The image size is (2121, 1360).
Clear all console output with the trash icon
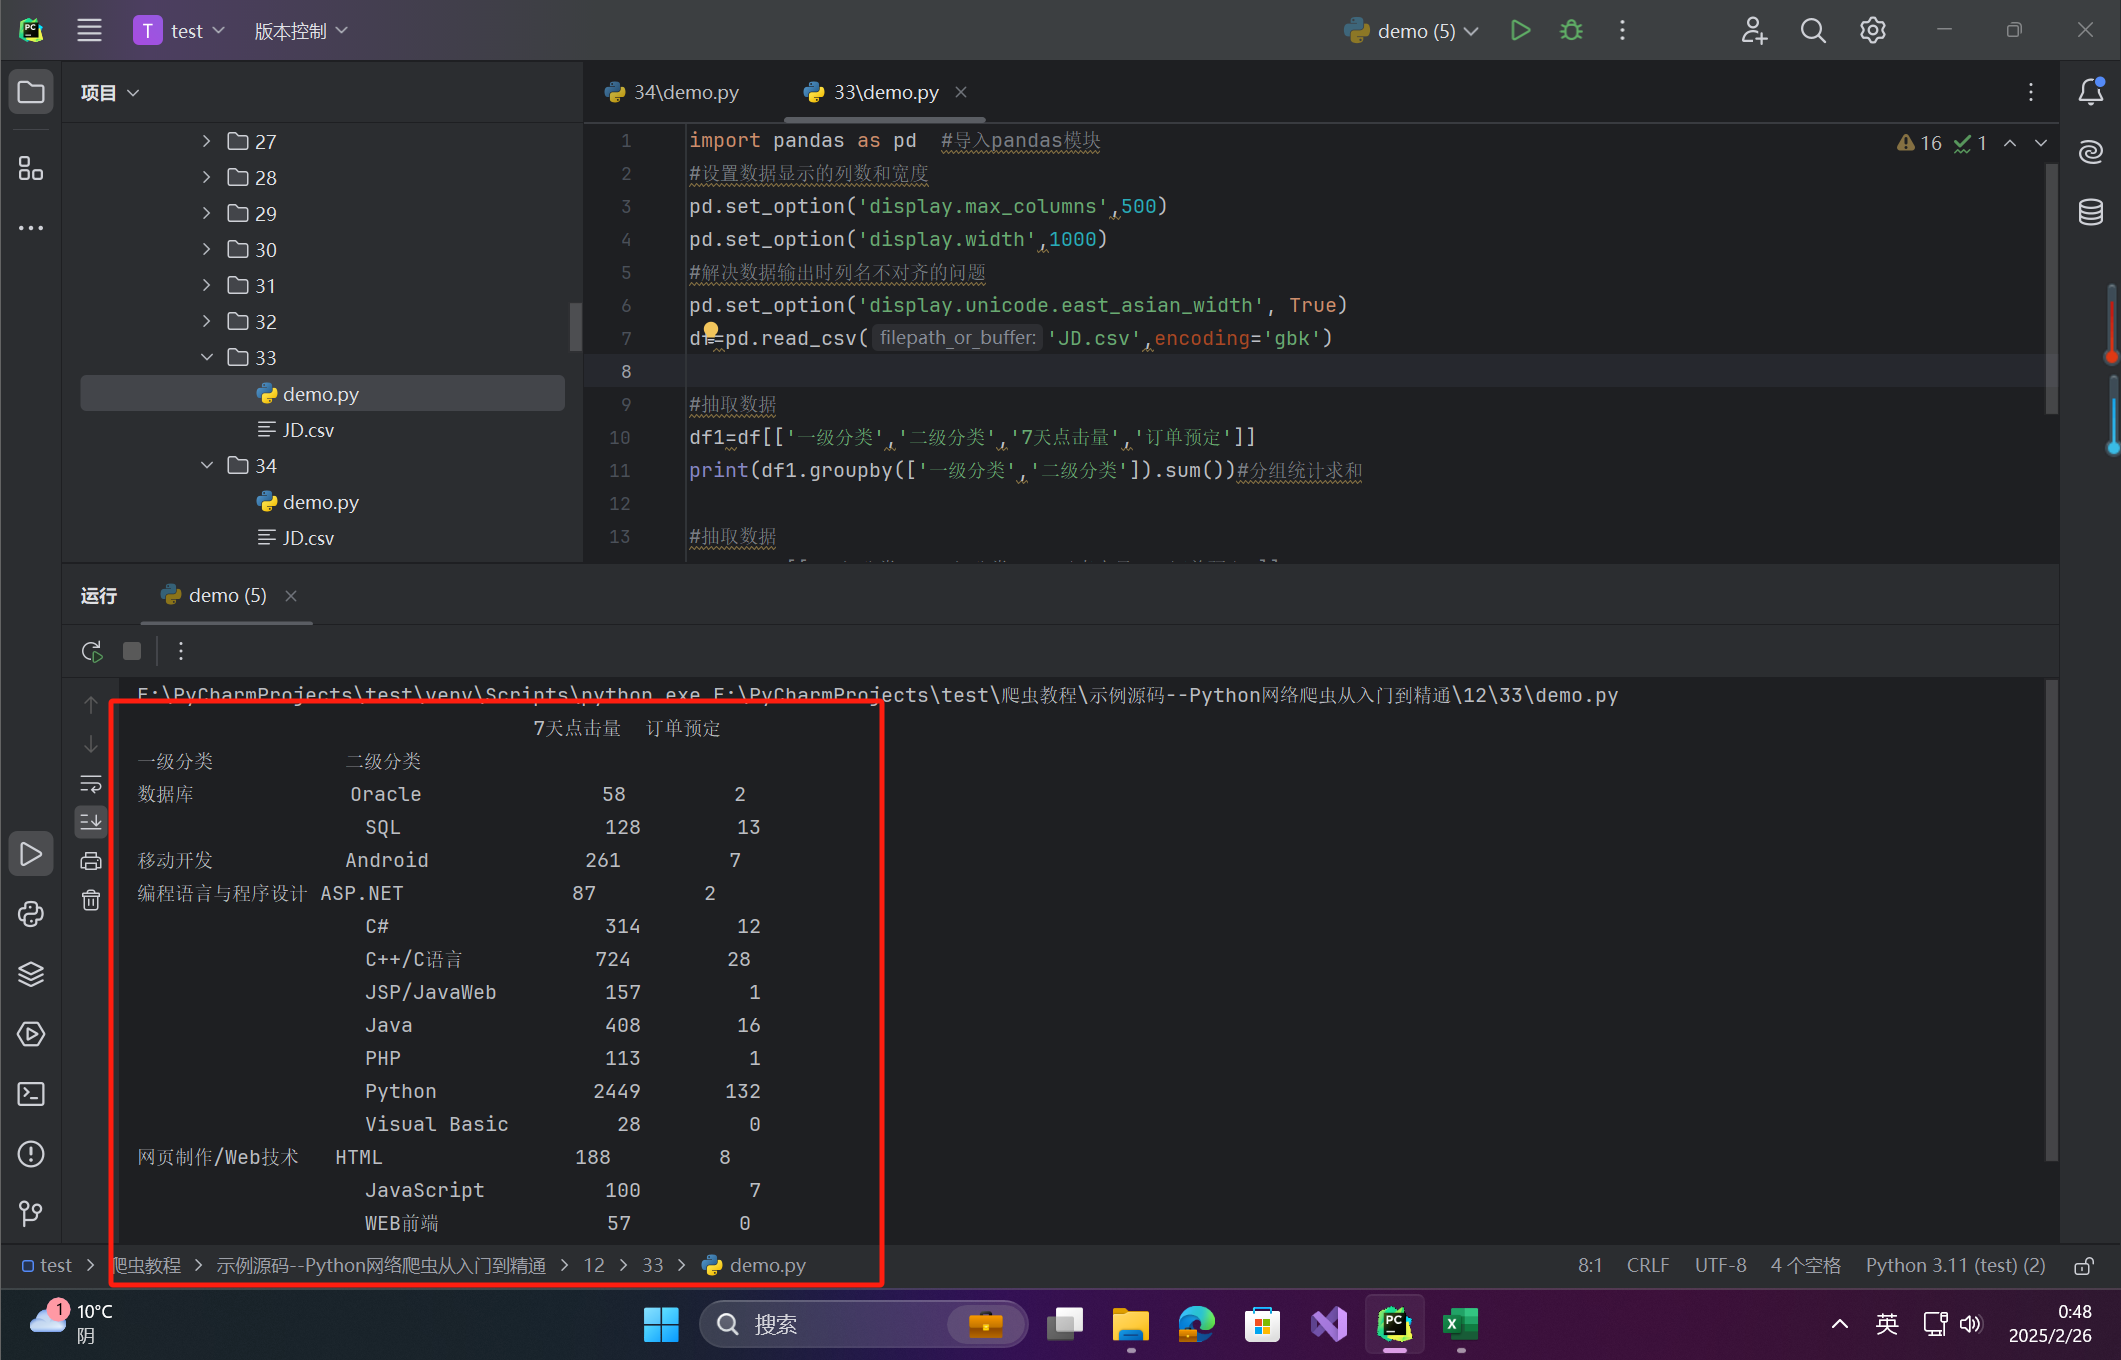91,900
